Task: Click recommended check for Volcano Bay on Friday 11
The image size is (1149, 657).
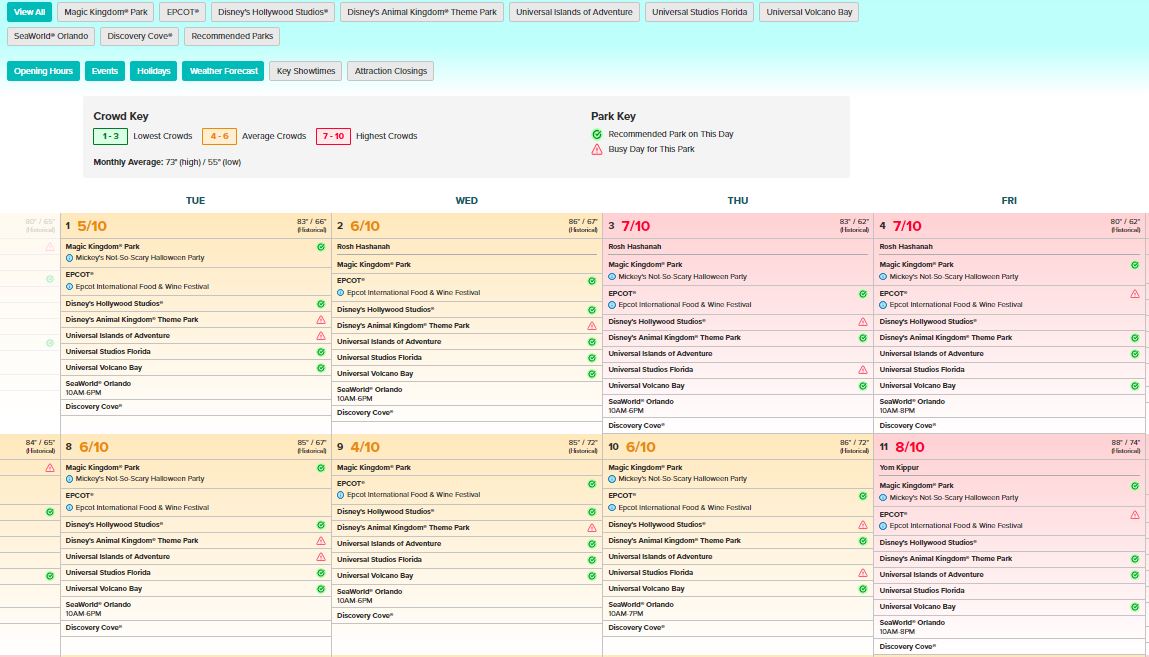Action: tap(1135, 606)
